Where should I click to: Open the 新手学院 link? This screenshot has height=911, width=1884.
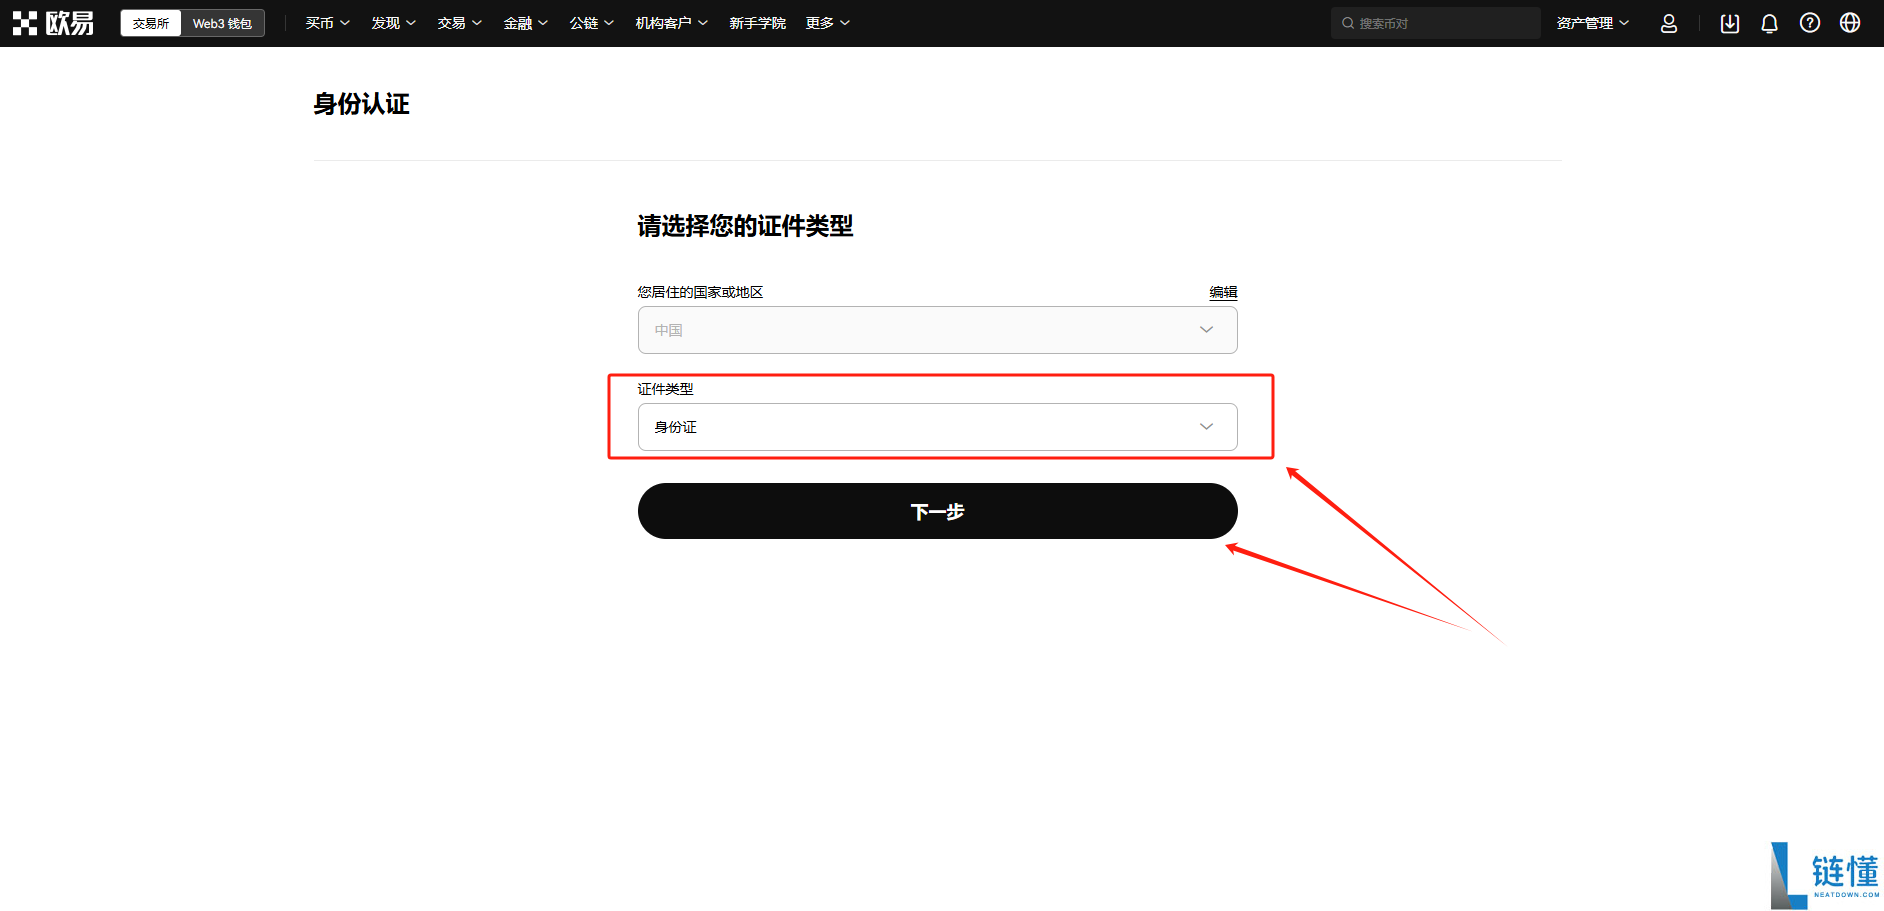coord(757,23)
